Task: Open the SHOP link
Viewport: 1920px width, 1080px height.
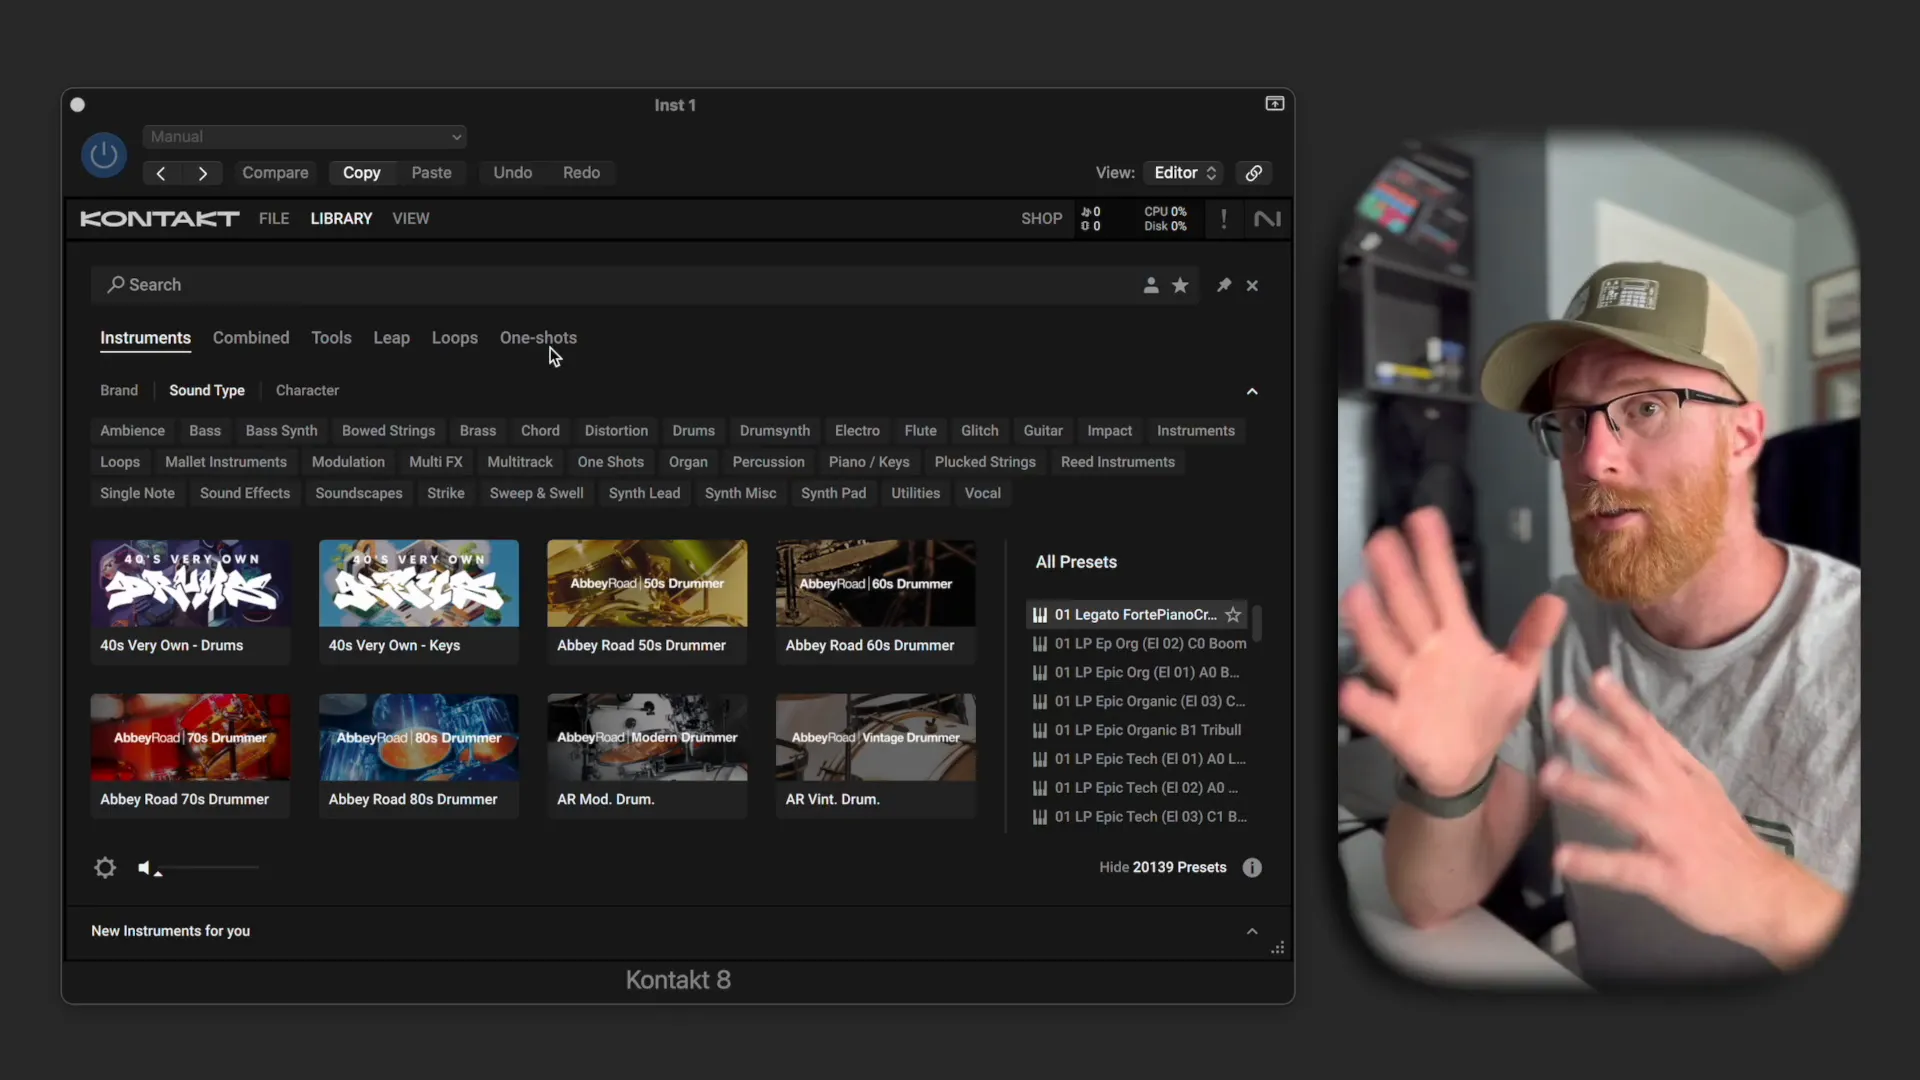Action: 1041,219
